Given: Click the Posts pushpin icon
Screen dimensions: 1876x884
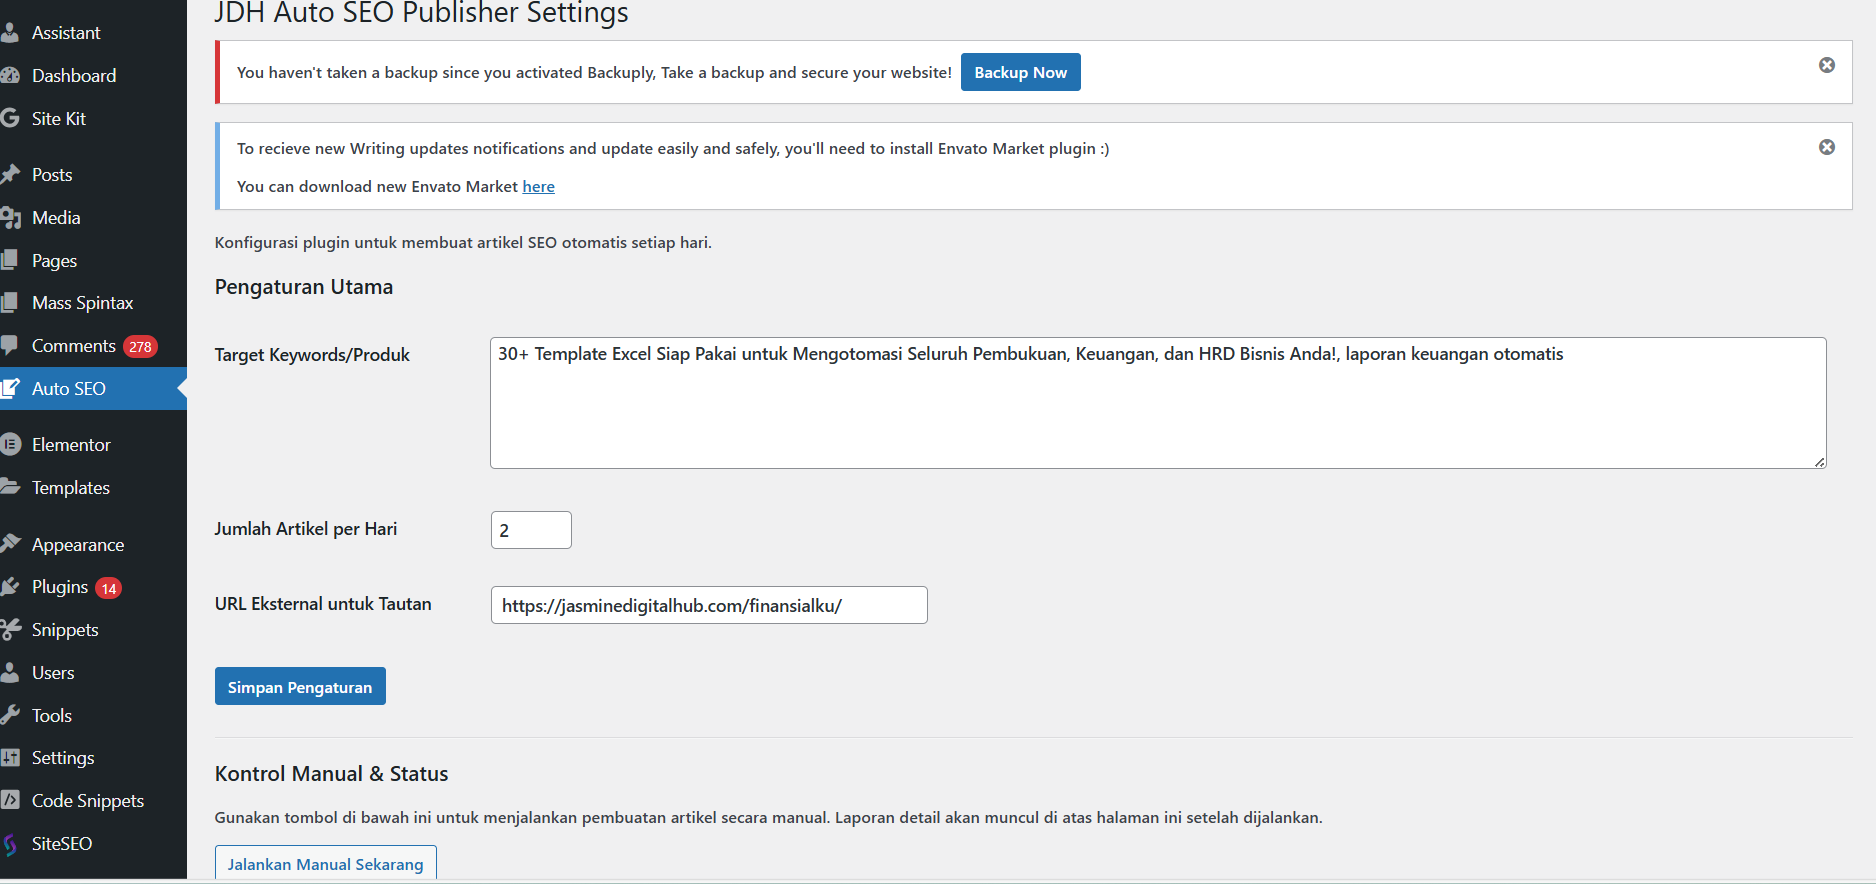Looking at the screenshot, I should click(x=10, y=175).
